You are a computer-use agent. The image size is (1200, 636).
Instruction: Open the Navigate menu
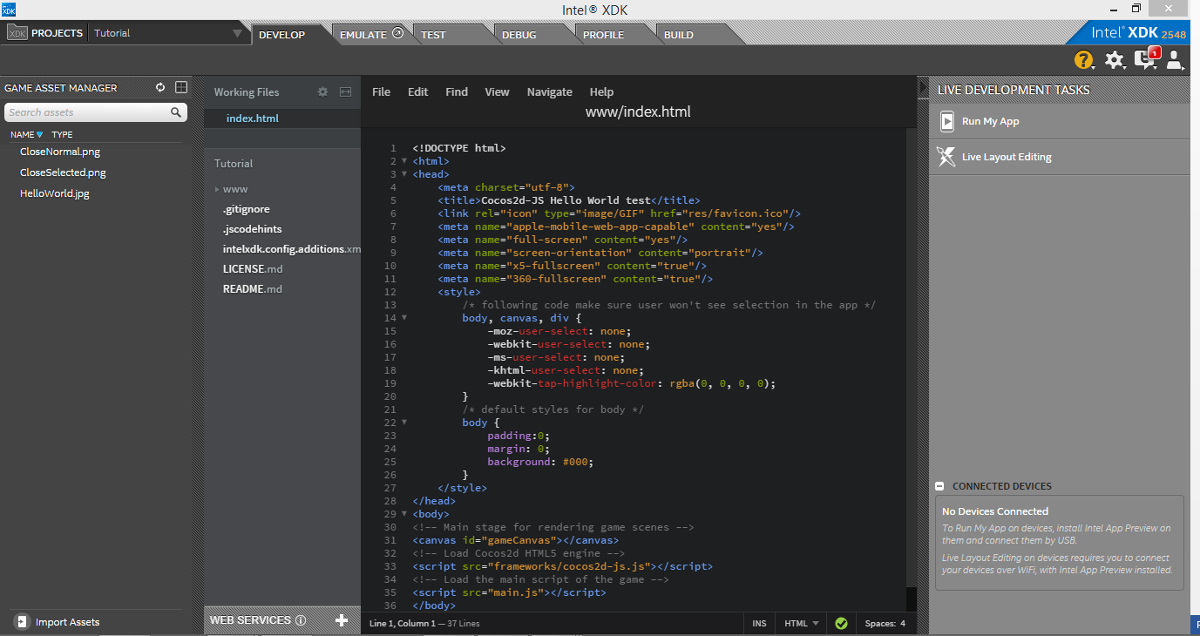pos(549,92)
